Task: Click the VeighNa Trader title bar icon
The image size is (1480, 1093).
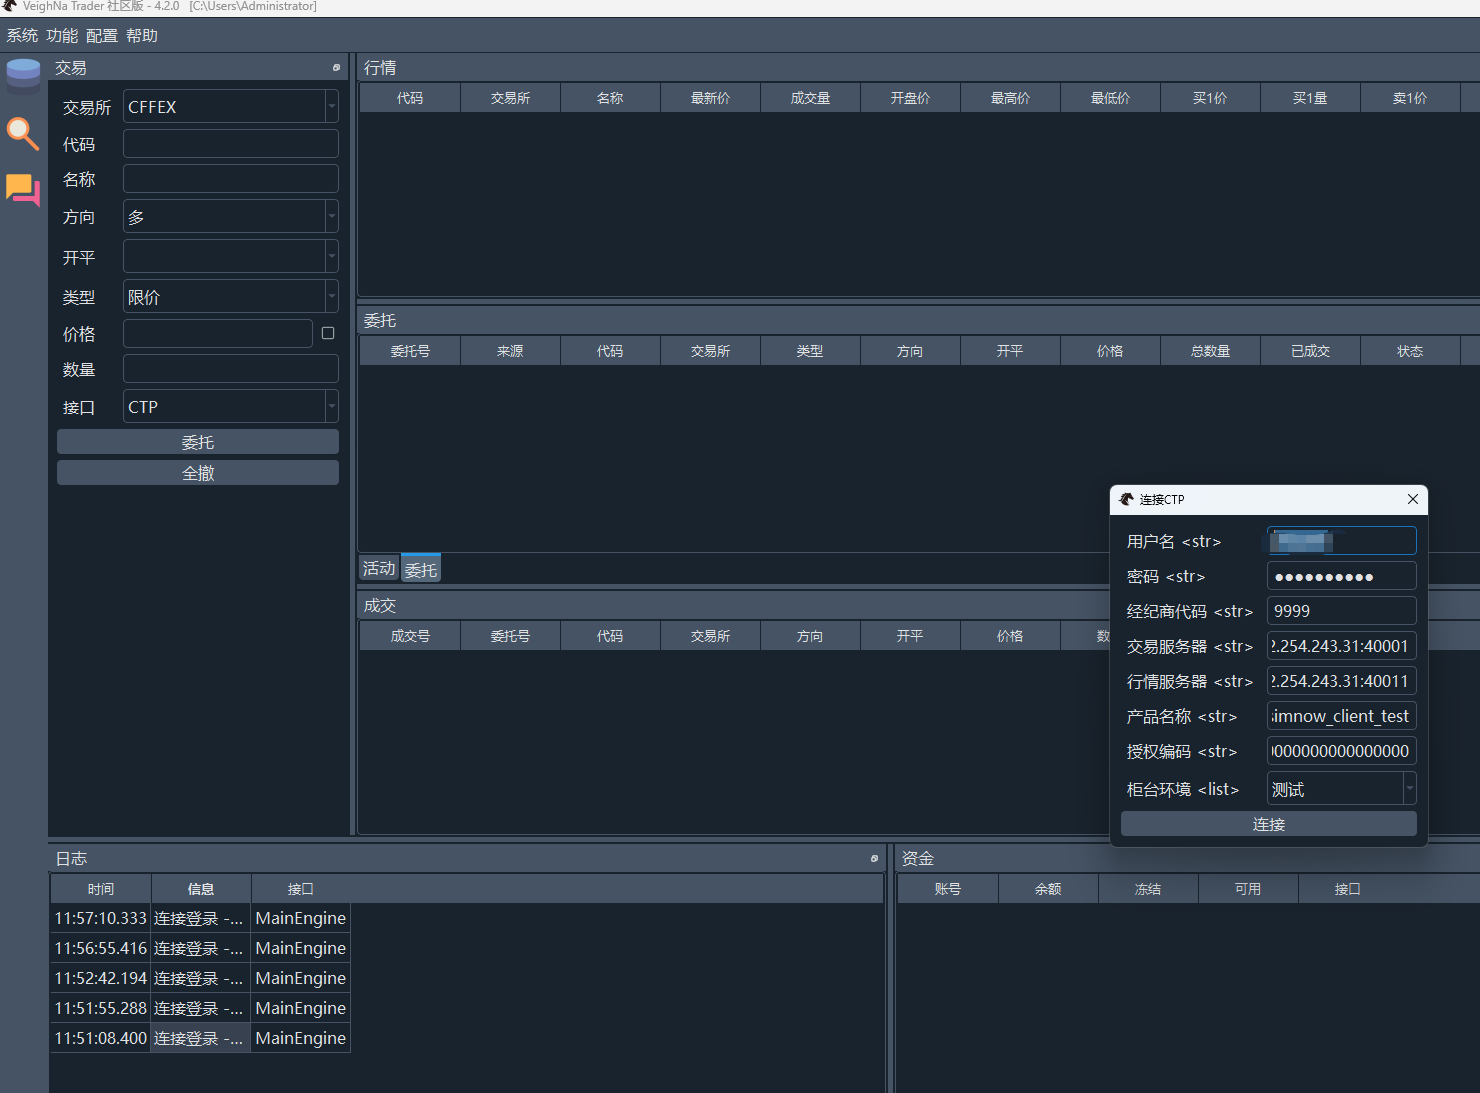Action: [10, 6]
